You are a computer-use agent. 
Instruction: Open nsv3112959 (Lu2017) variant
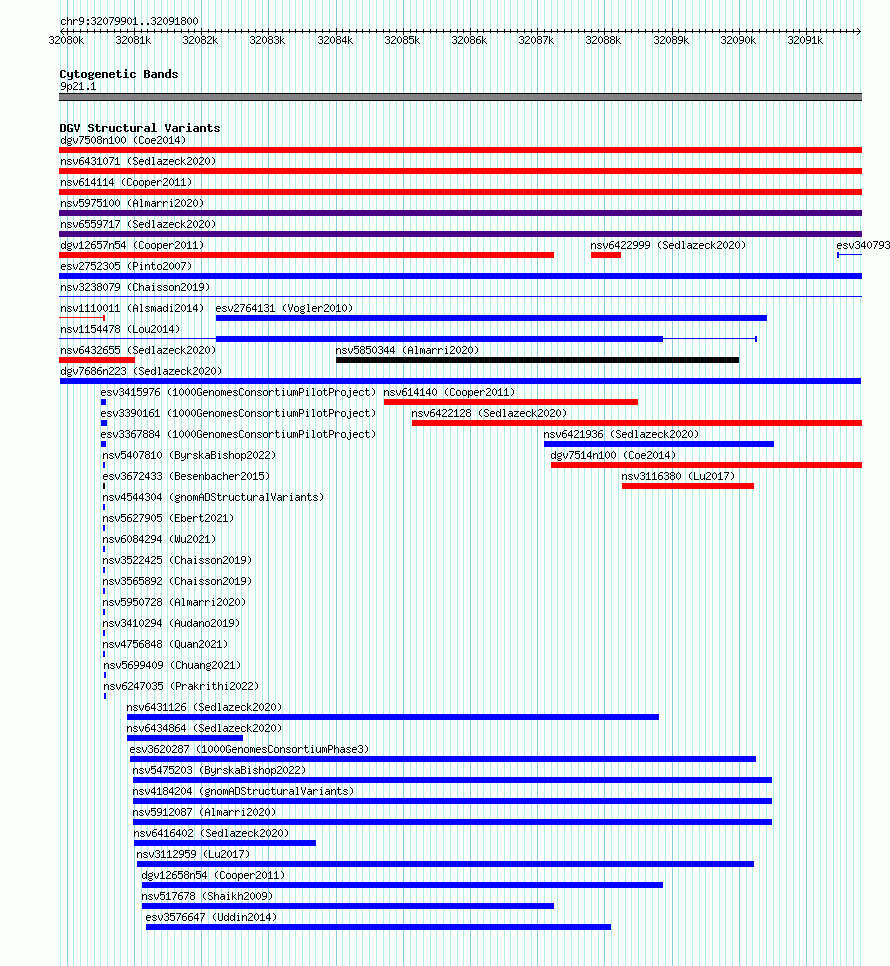[x=193, y=854]
